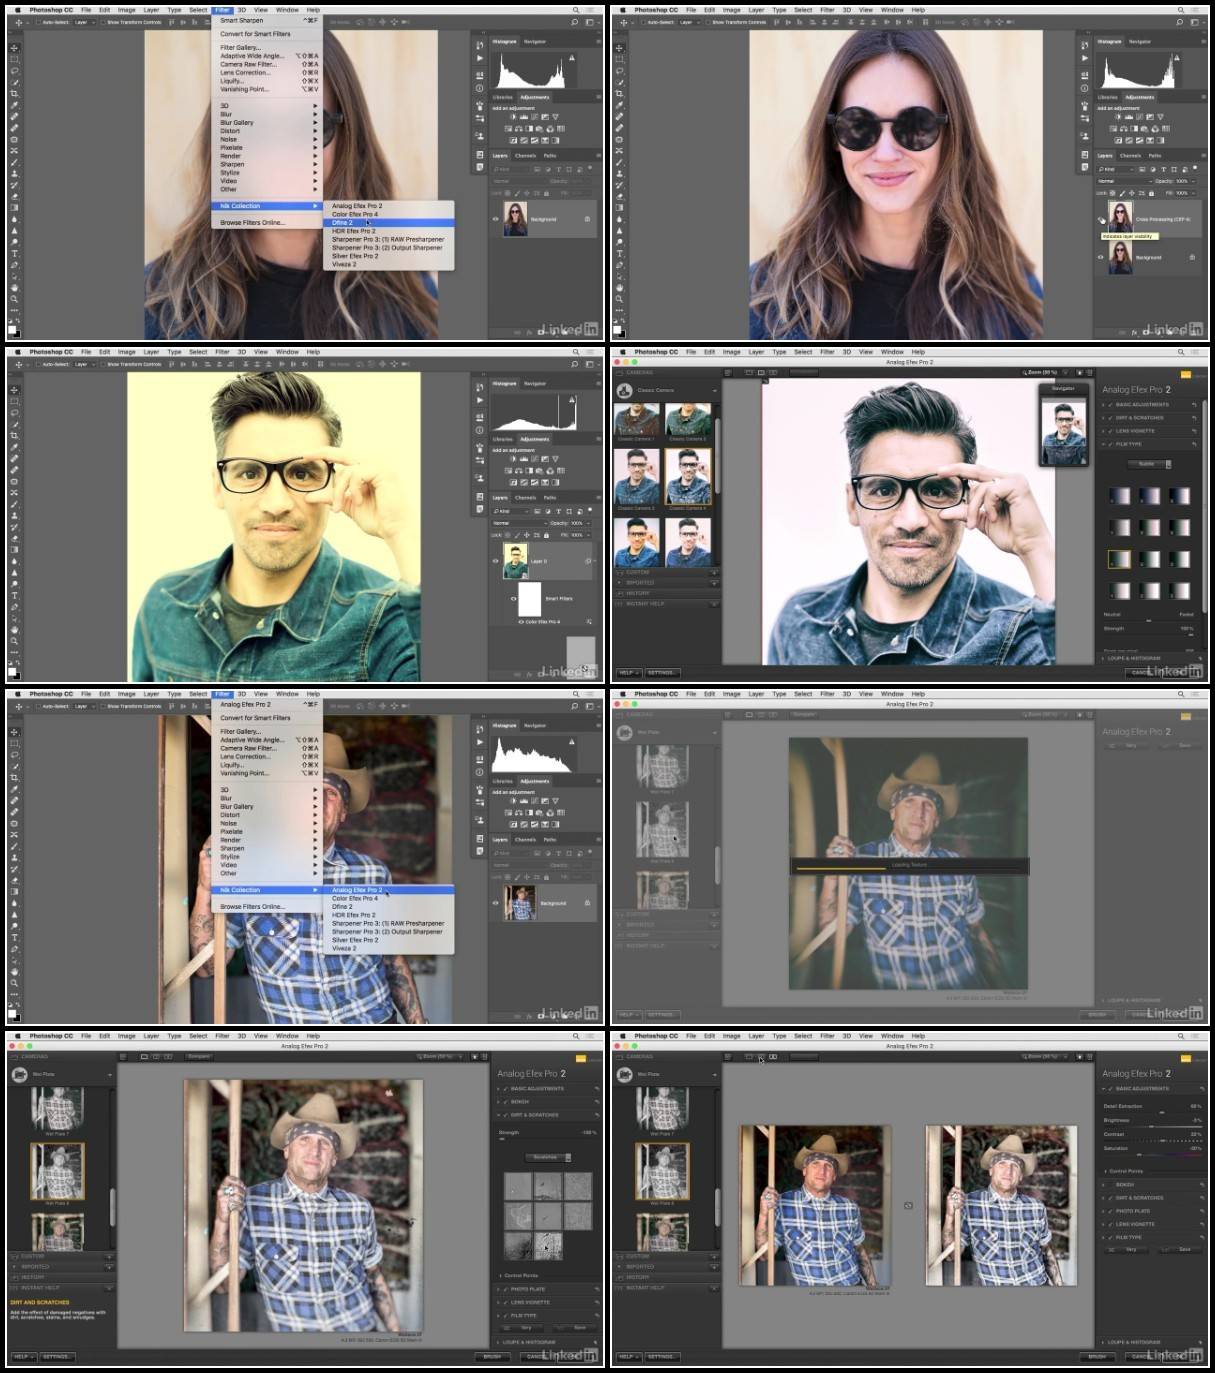Viewport: 1215px width, 1373px height.
Task: Select Type tool in cowboy Photoshop Filter-menu window
Action: point(14,937)
